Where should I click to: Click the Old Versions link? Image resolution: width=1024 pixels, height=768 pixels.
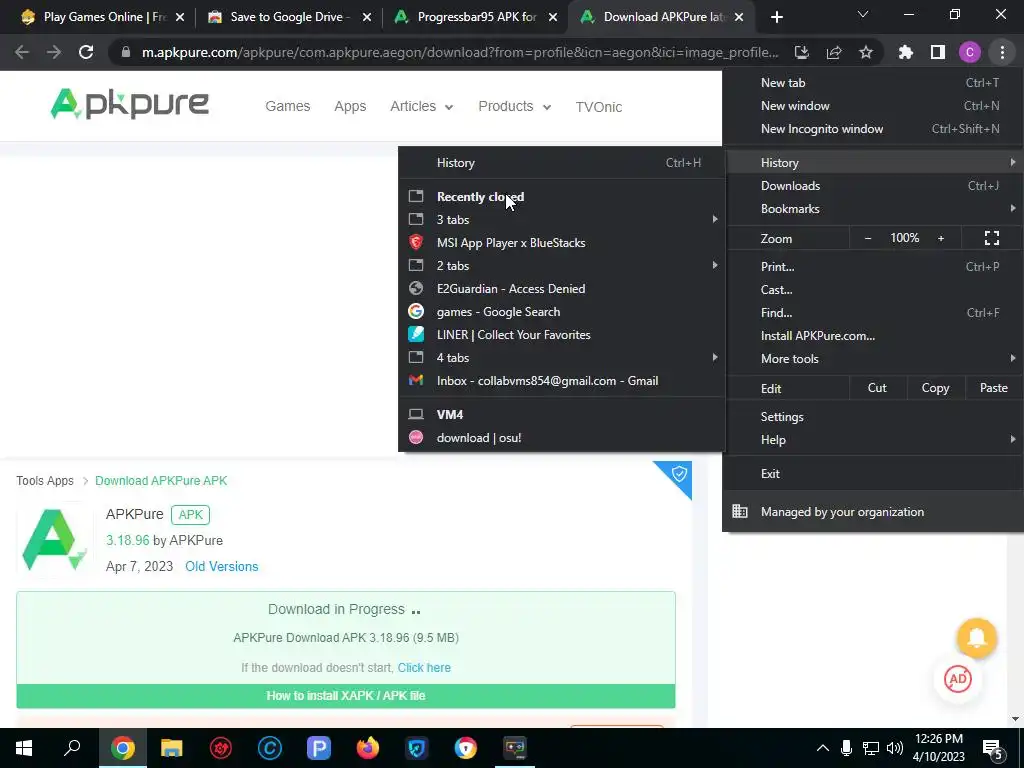point(221,566)
